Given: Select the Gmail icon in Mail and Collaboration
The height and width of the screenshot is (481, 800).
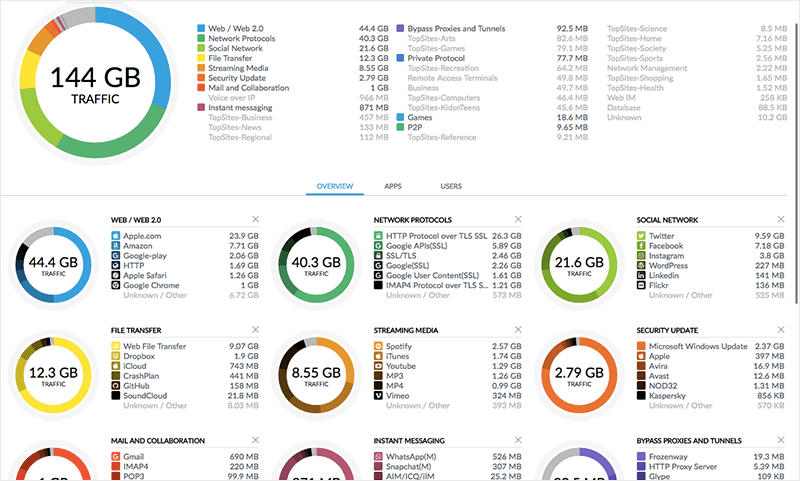Looking at the screenshot, I should click(116, 457).
